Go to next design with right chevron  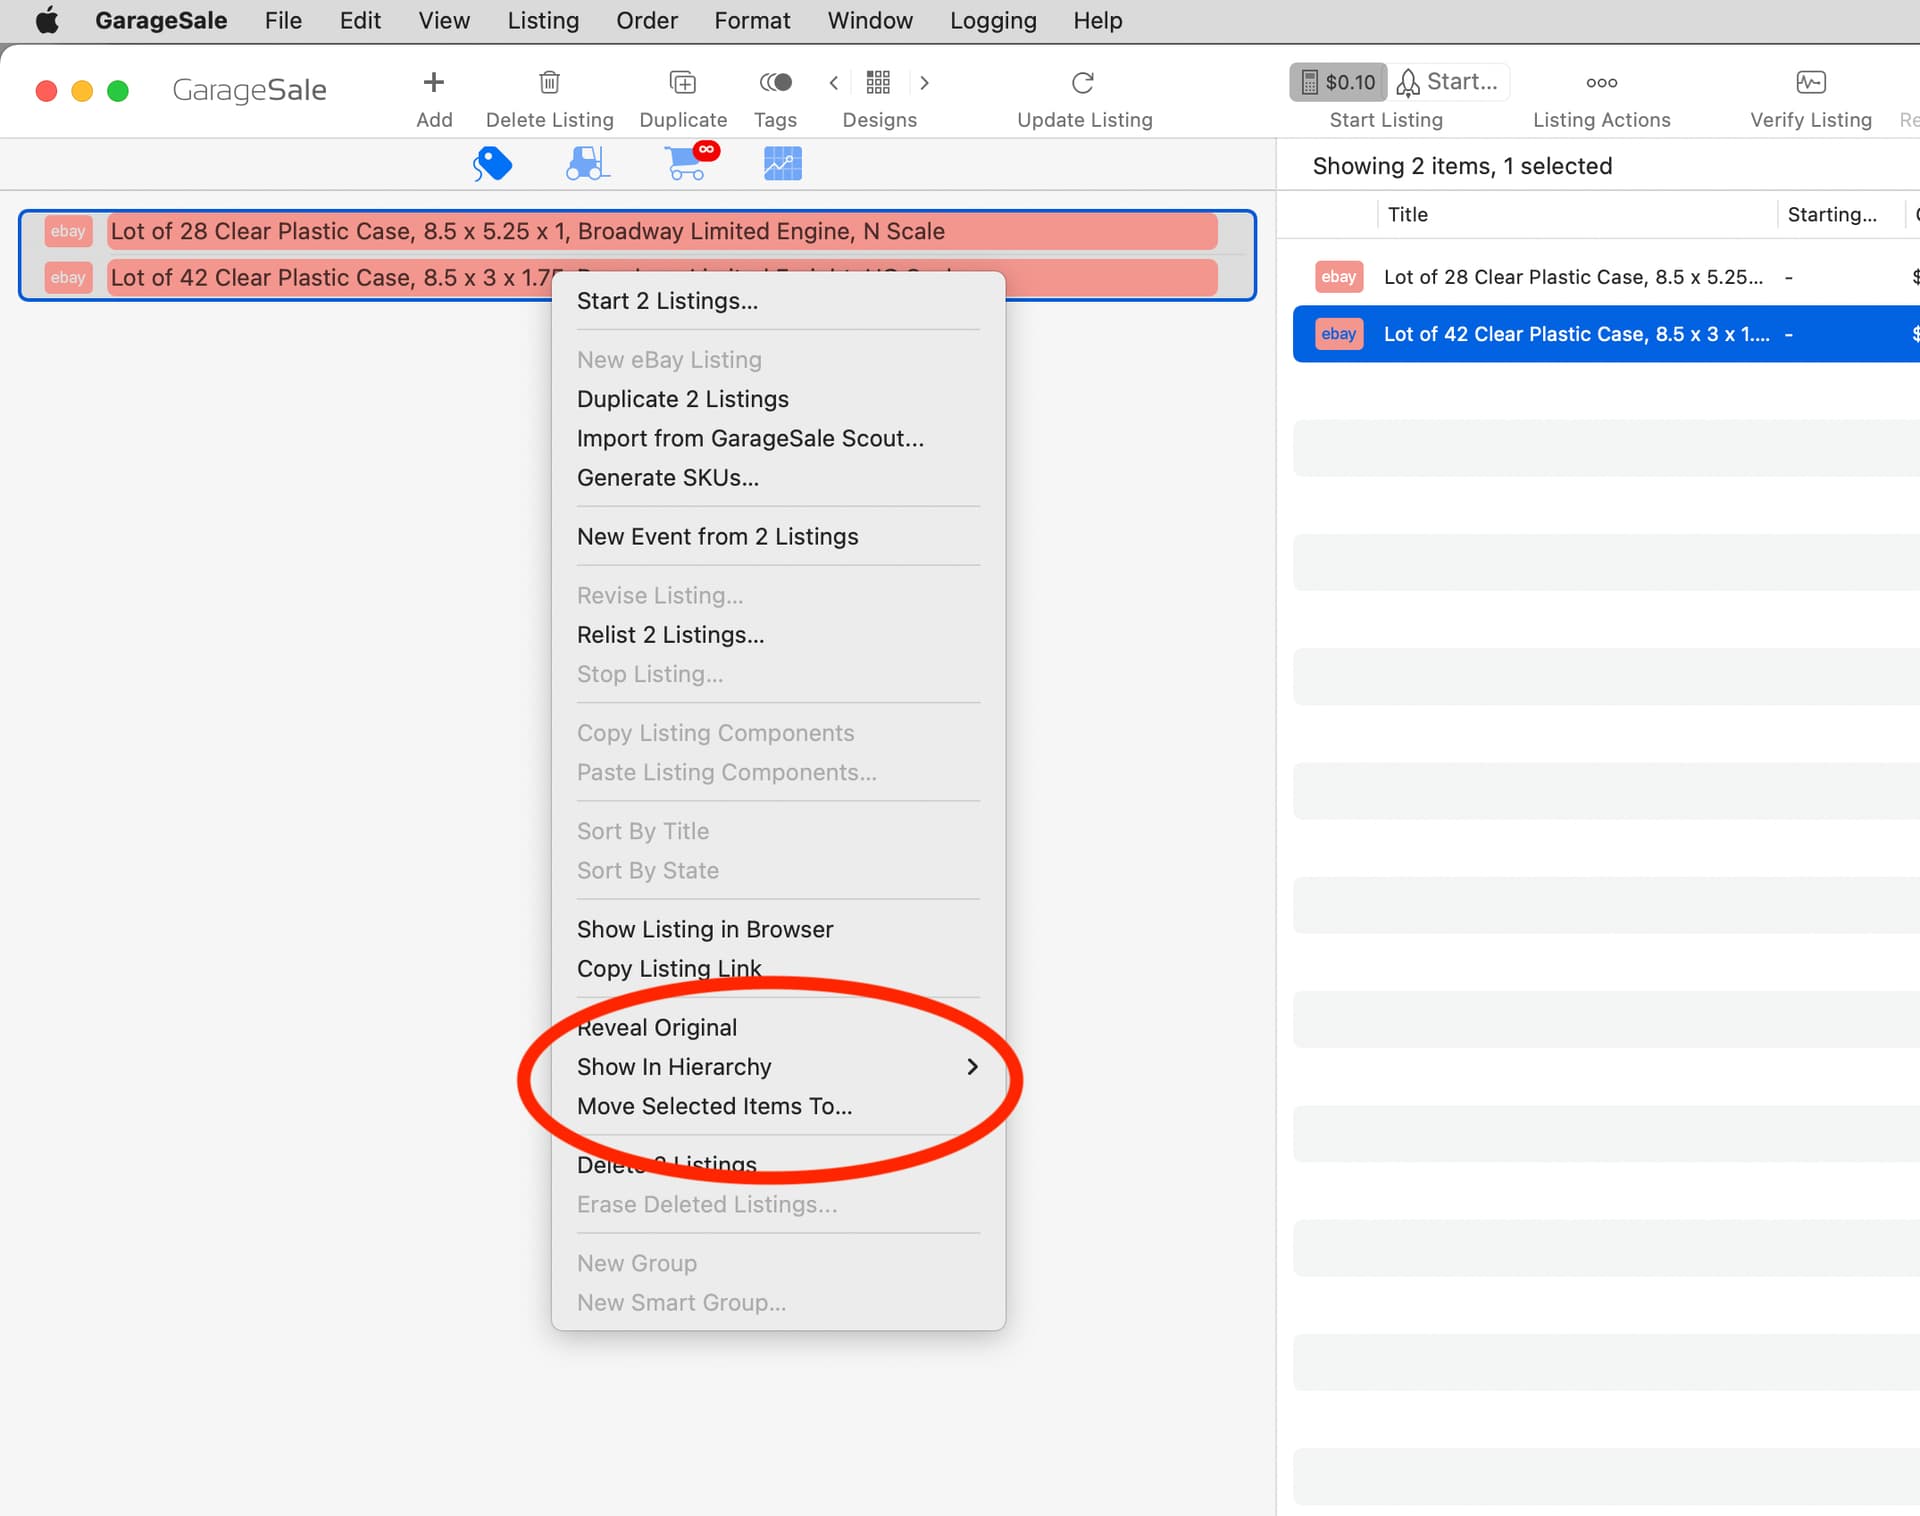point(924,83)
